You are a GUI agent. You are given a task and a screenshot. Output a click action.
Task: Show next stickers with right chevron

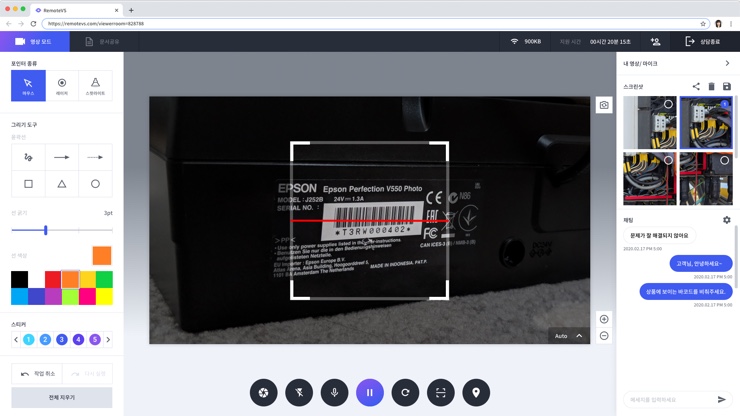coord(108,340)
